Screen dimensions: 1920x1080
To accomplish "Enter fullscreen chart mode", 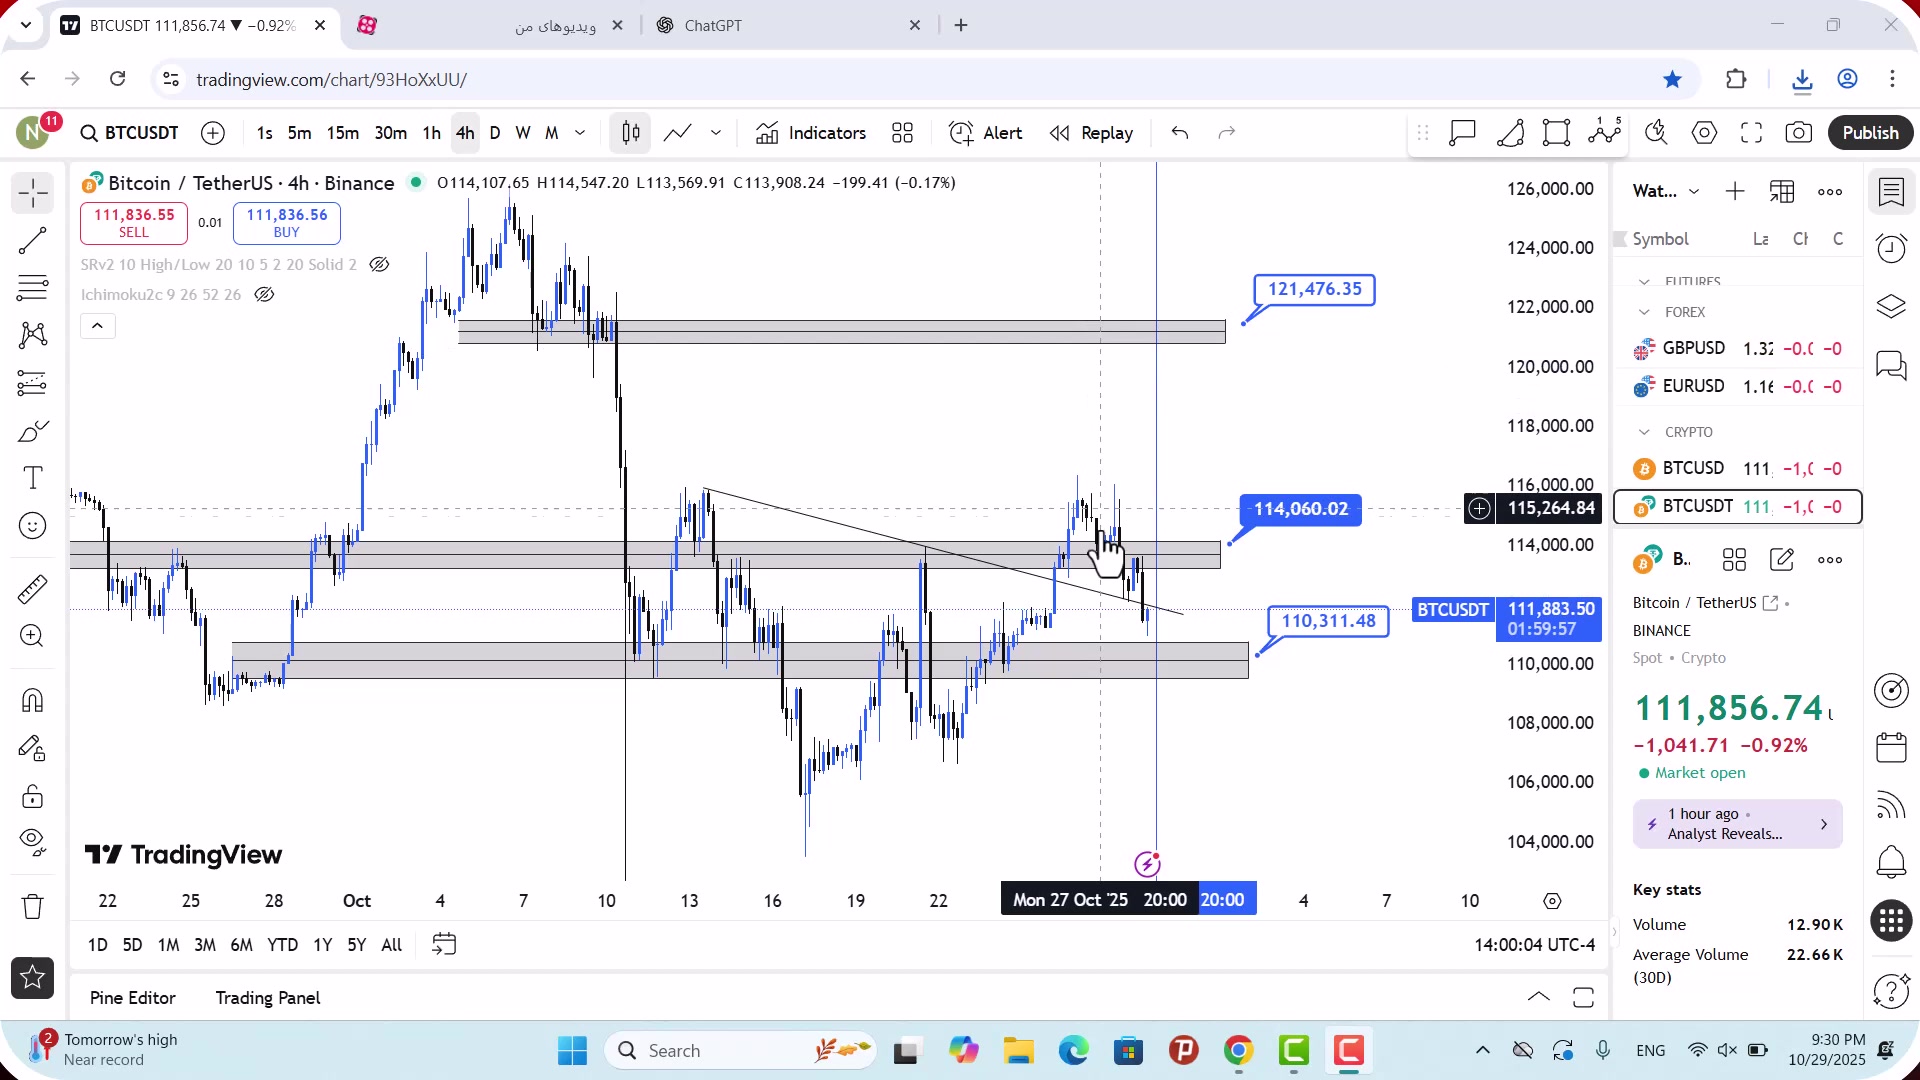I will 1751,133.
